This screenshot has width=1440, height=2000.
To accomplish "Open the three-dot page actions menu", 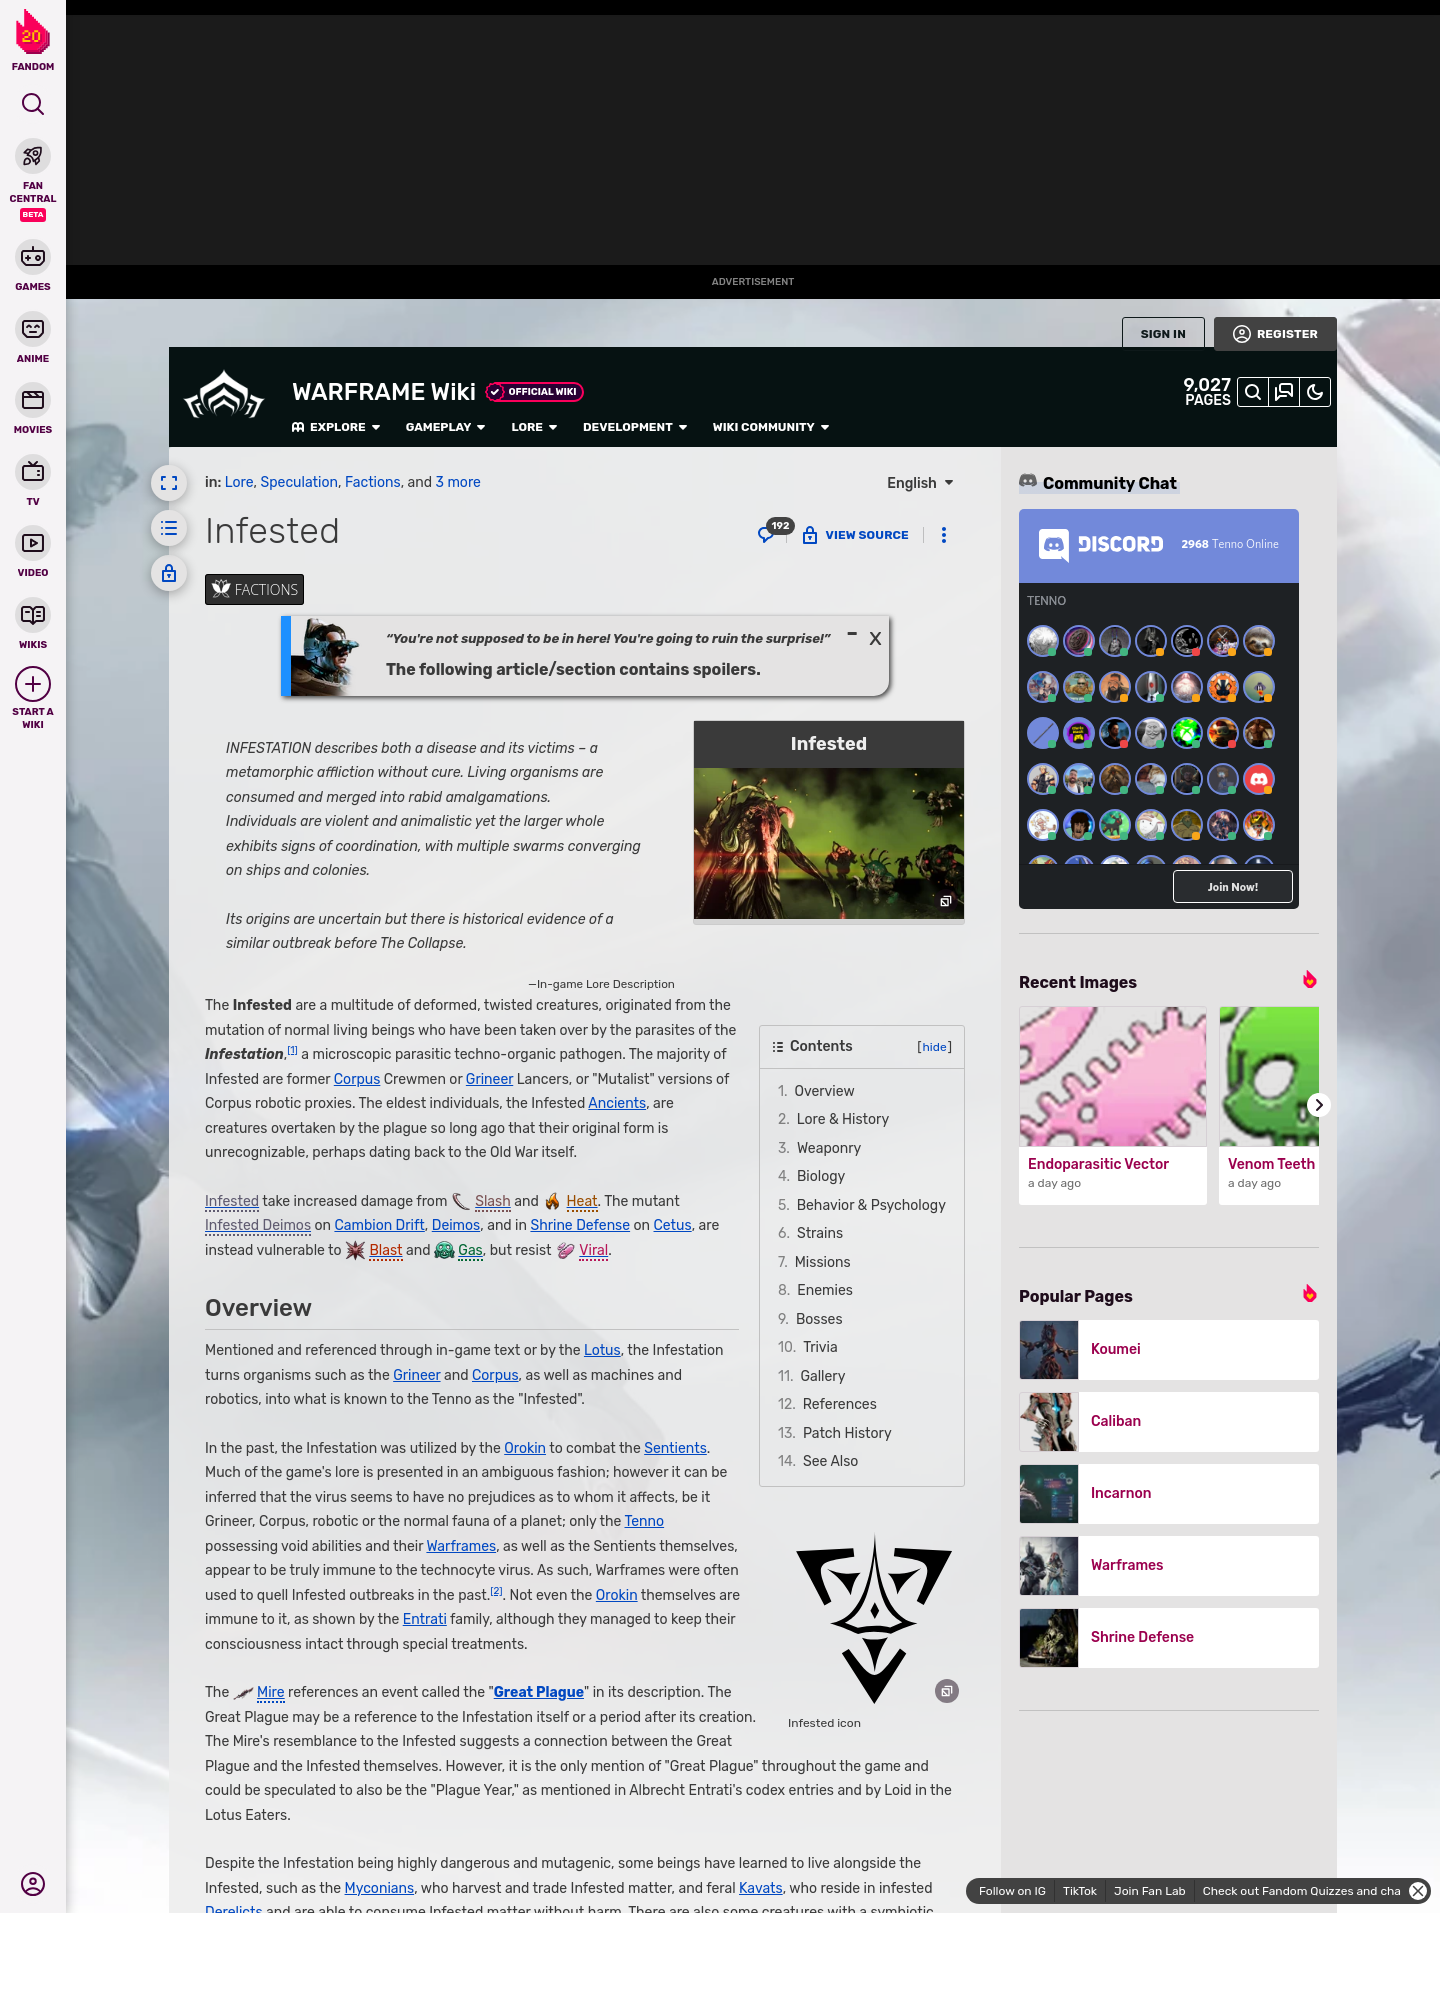I will (x=944, y=535).
